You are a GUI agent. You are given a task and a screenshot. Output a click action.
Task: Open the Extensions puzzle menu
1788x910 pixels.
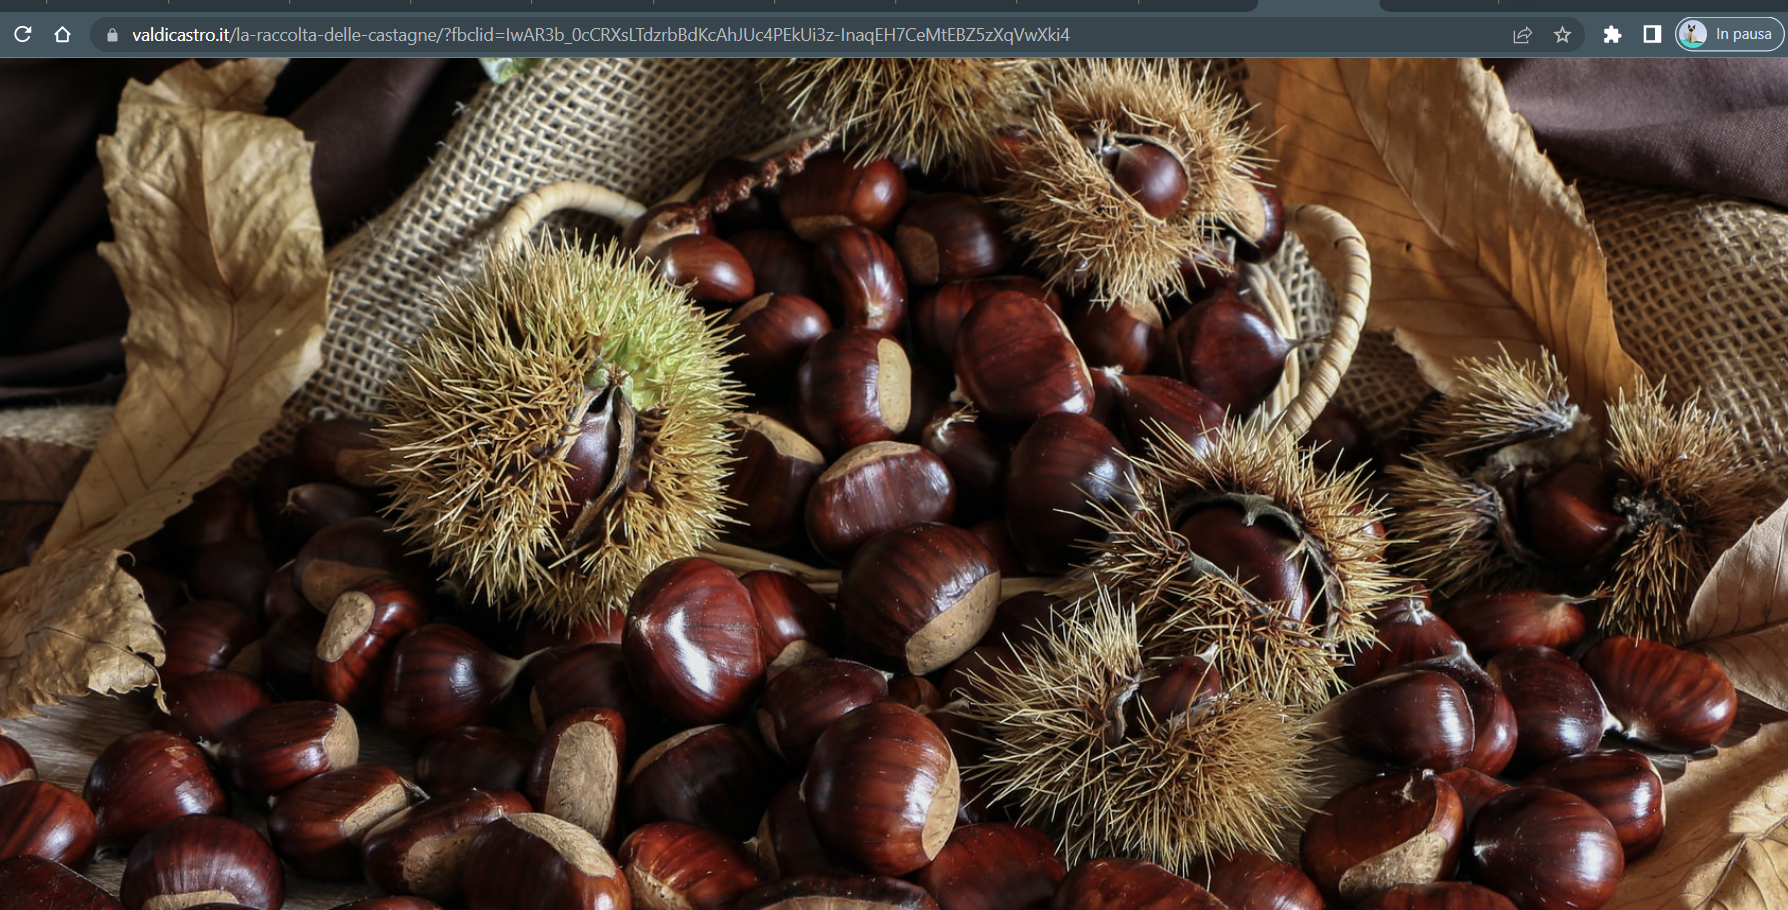click(x=1612, y=35)
